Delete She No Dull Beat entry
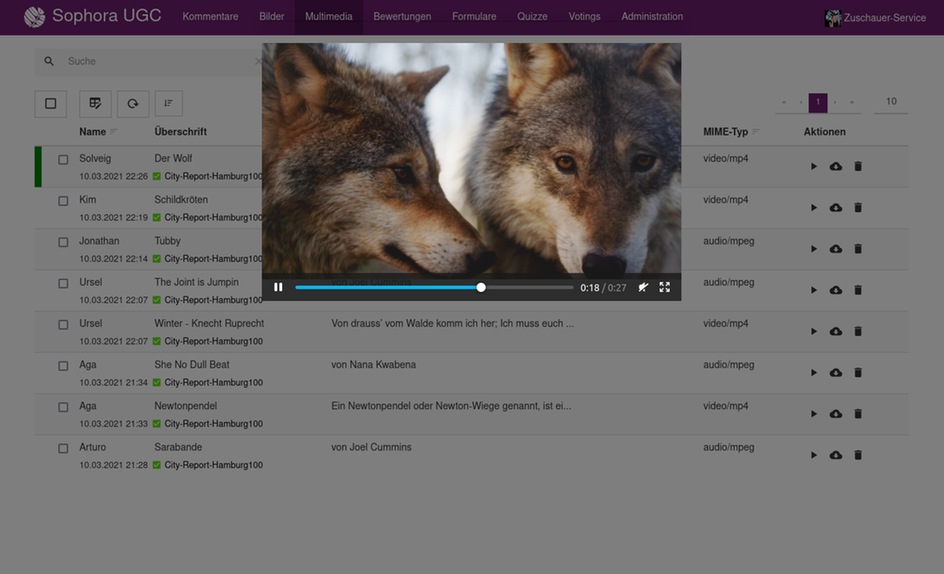This screenshot has width=944, height=574. pyautogui.click(x=858, y=373)
